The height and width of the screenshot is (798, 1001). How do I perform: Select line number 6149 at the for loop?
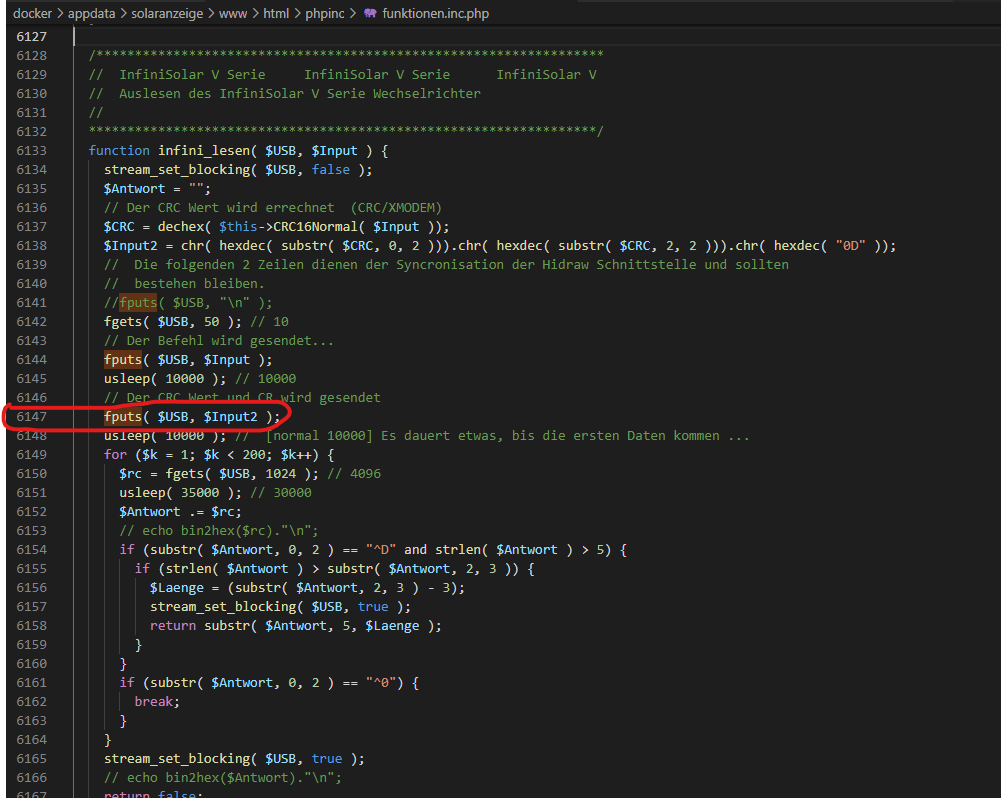31,455
